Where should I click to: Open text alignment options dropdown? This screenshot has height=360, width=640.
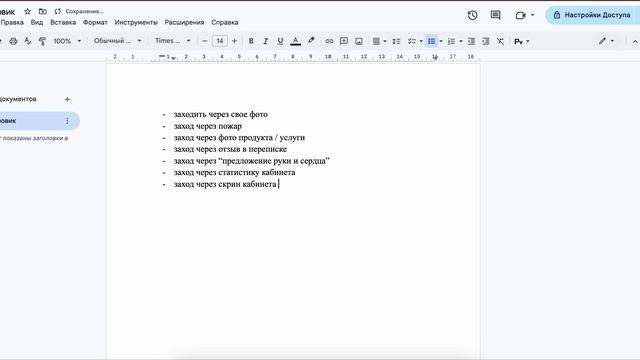(379, 41)
